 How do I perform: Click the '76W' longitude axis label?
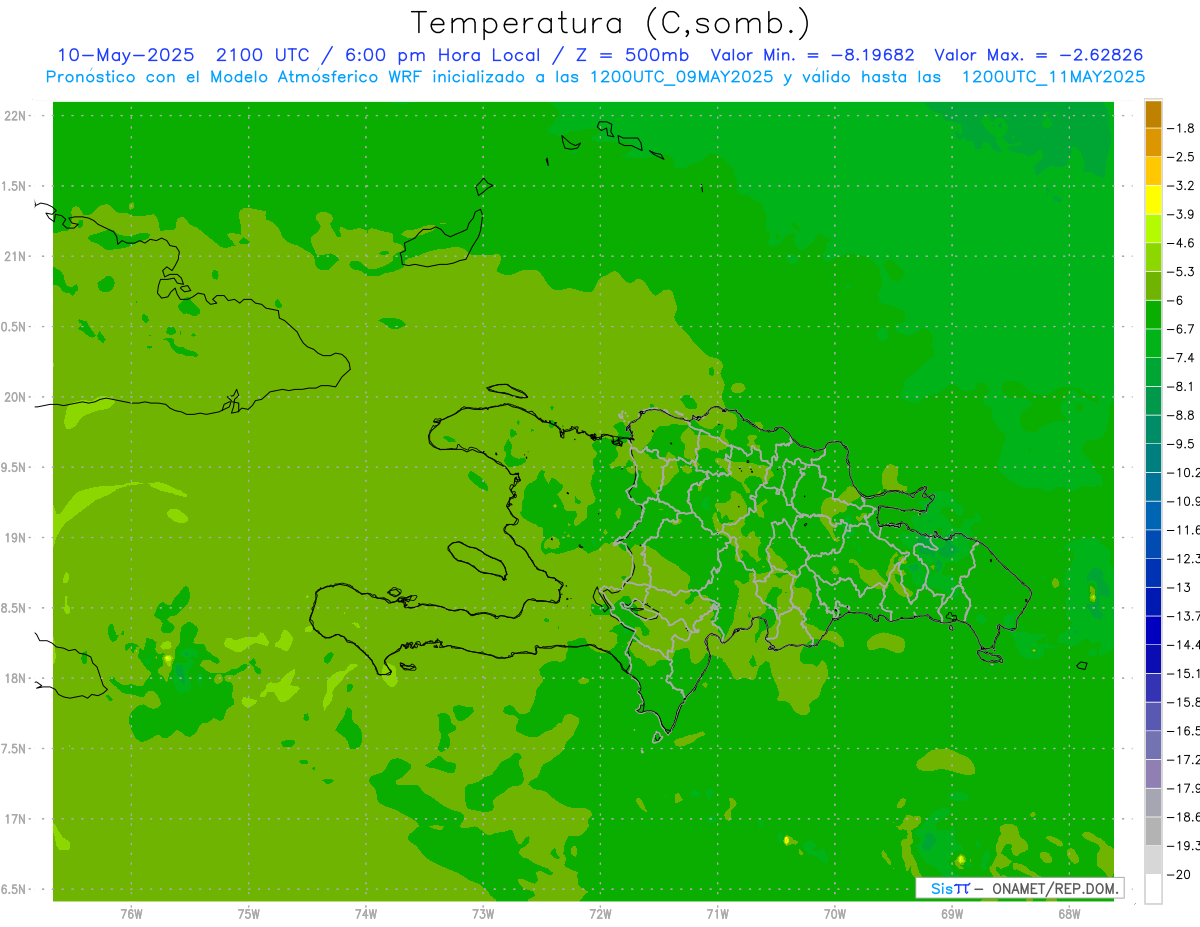click(131, 913)
